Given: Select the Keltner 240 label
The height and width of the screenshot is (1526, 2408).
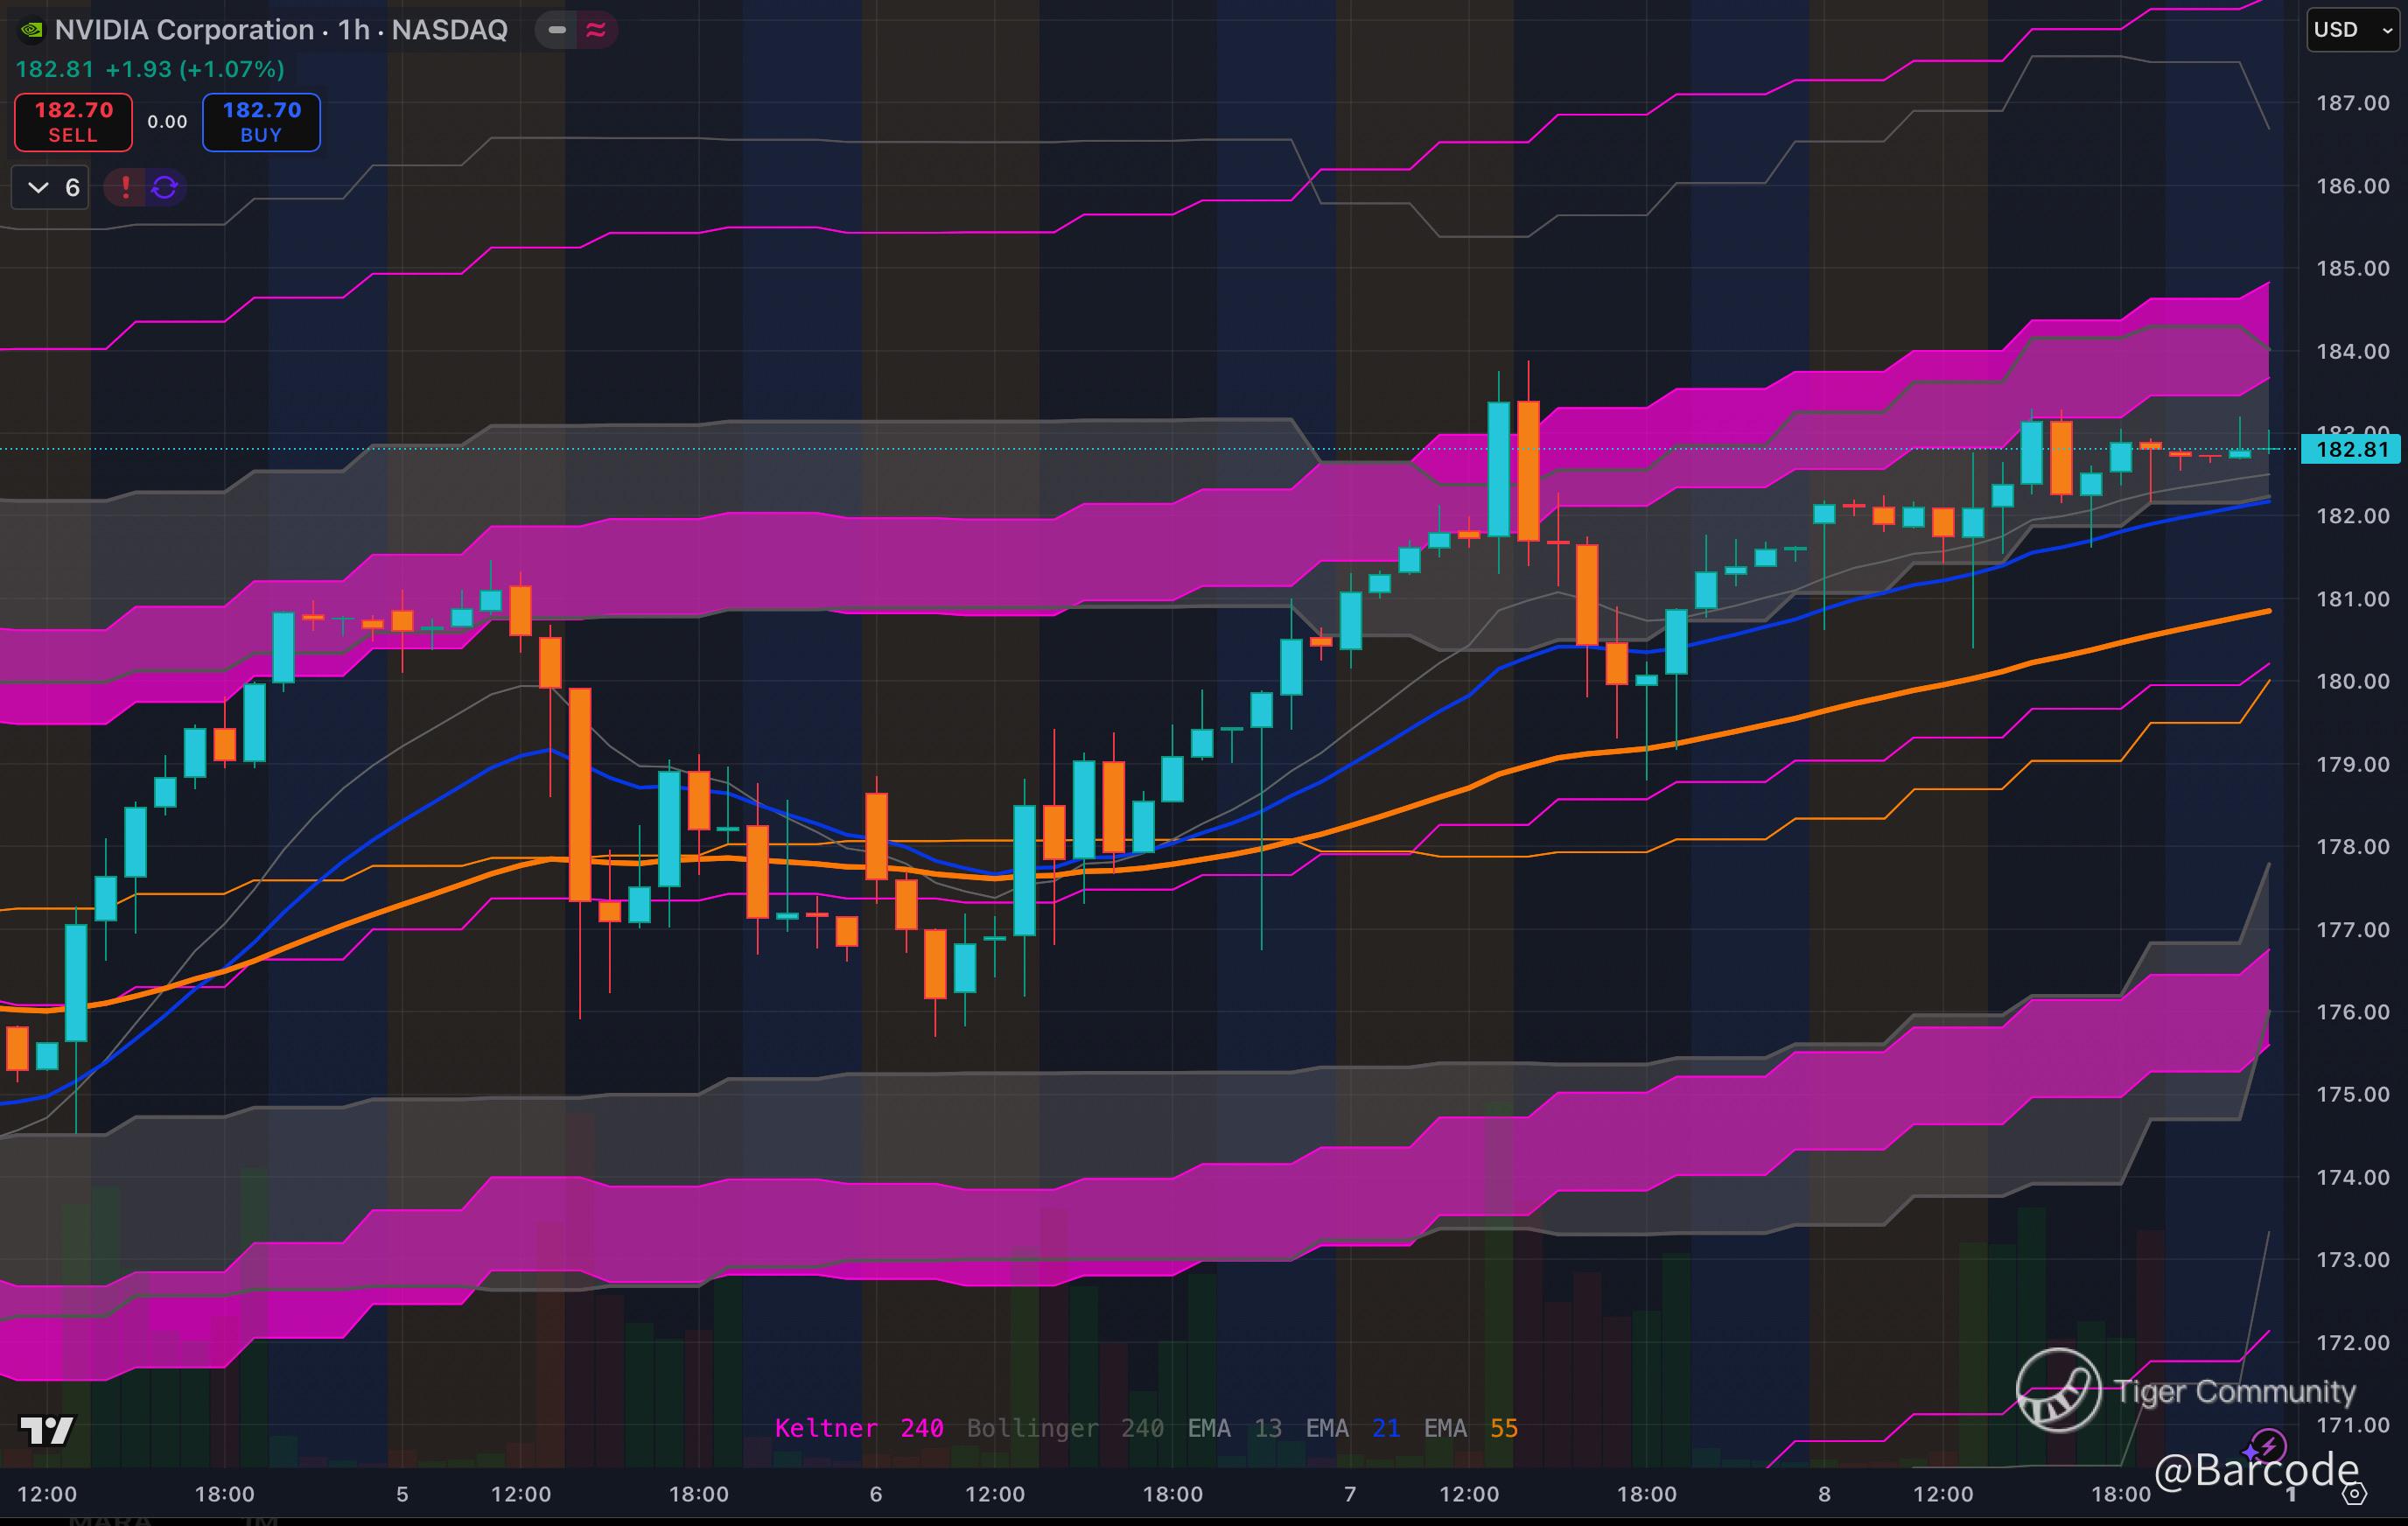Looking at the screenshot, I should 858,1428.
